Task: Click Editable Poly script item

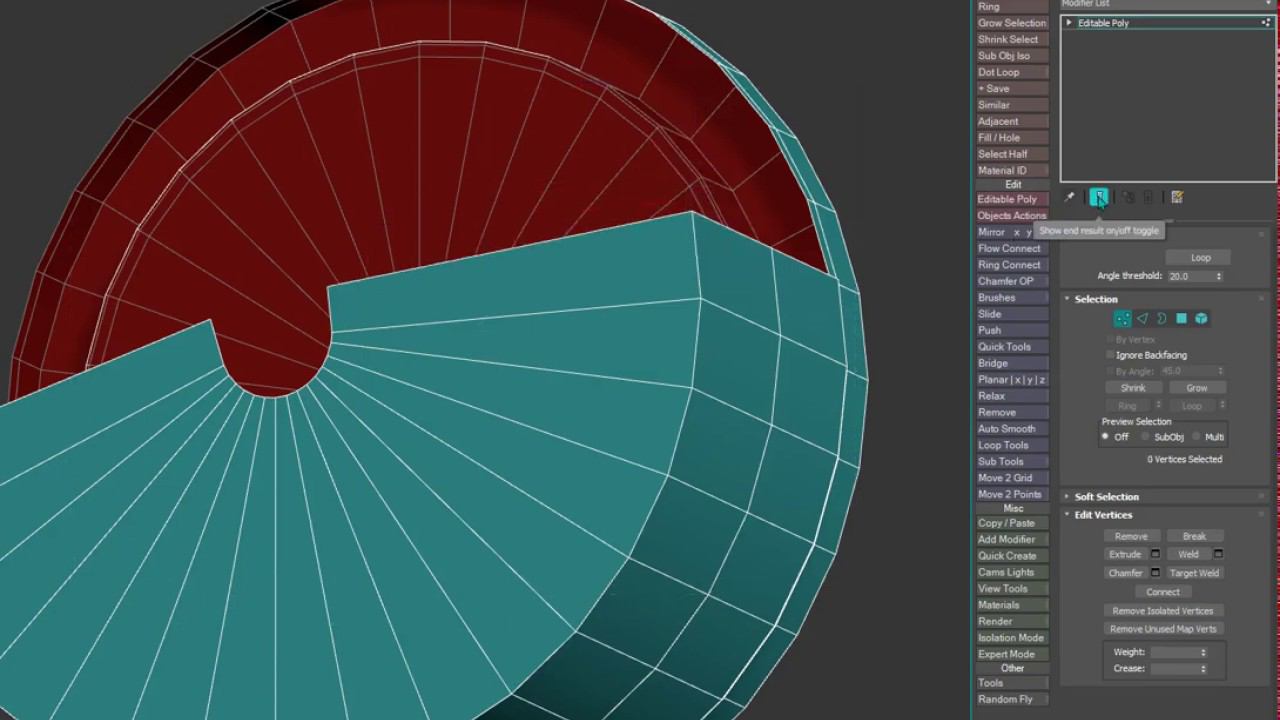Action: tap(1012, 199)
